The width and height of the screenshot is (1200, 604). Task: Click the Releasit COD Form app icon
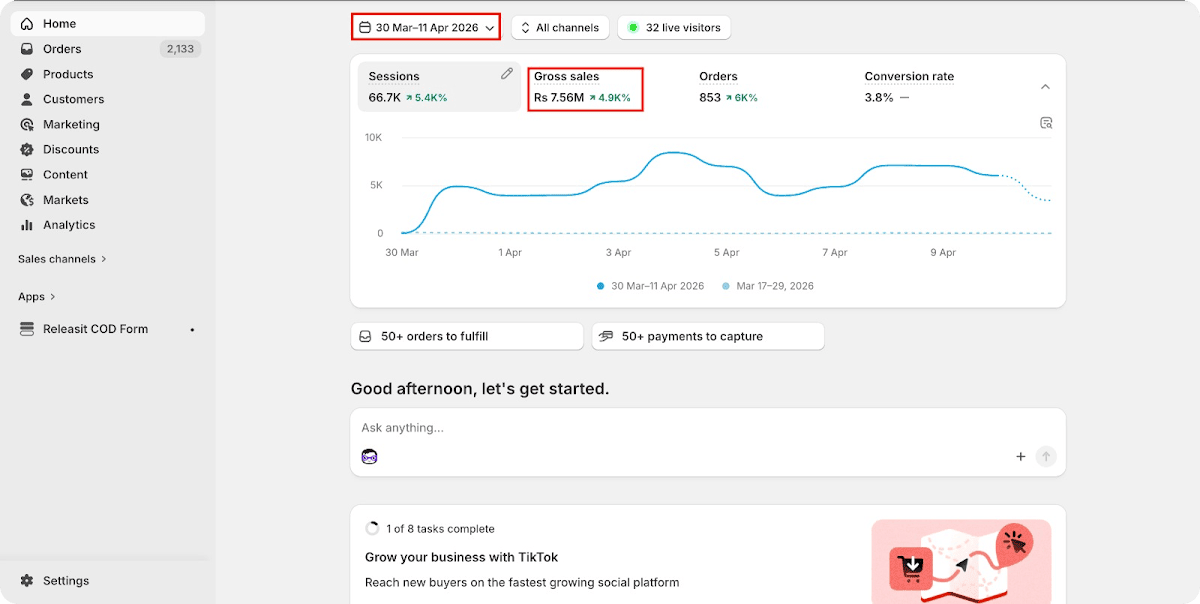tap(27, 329)
